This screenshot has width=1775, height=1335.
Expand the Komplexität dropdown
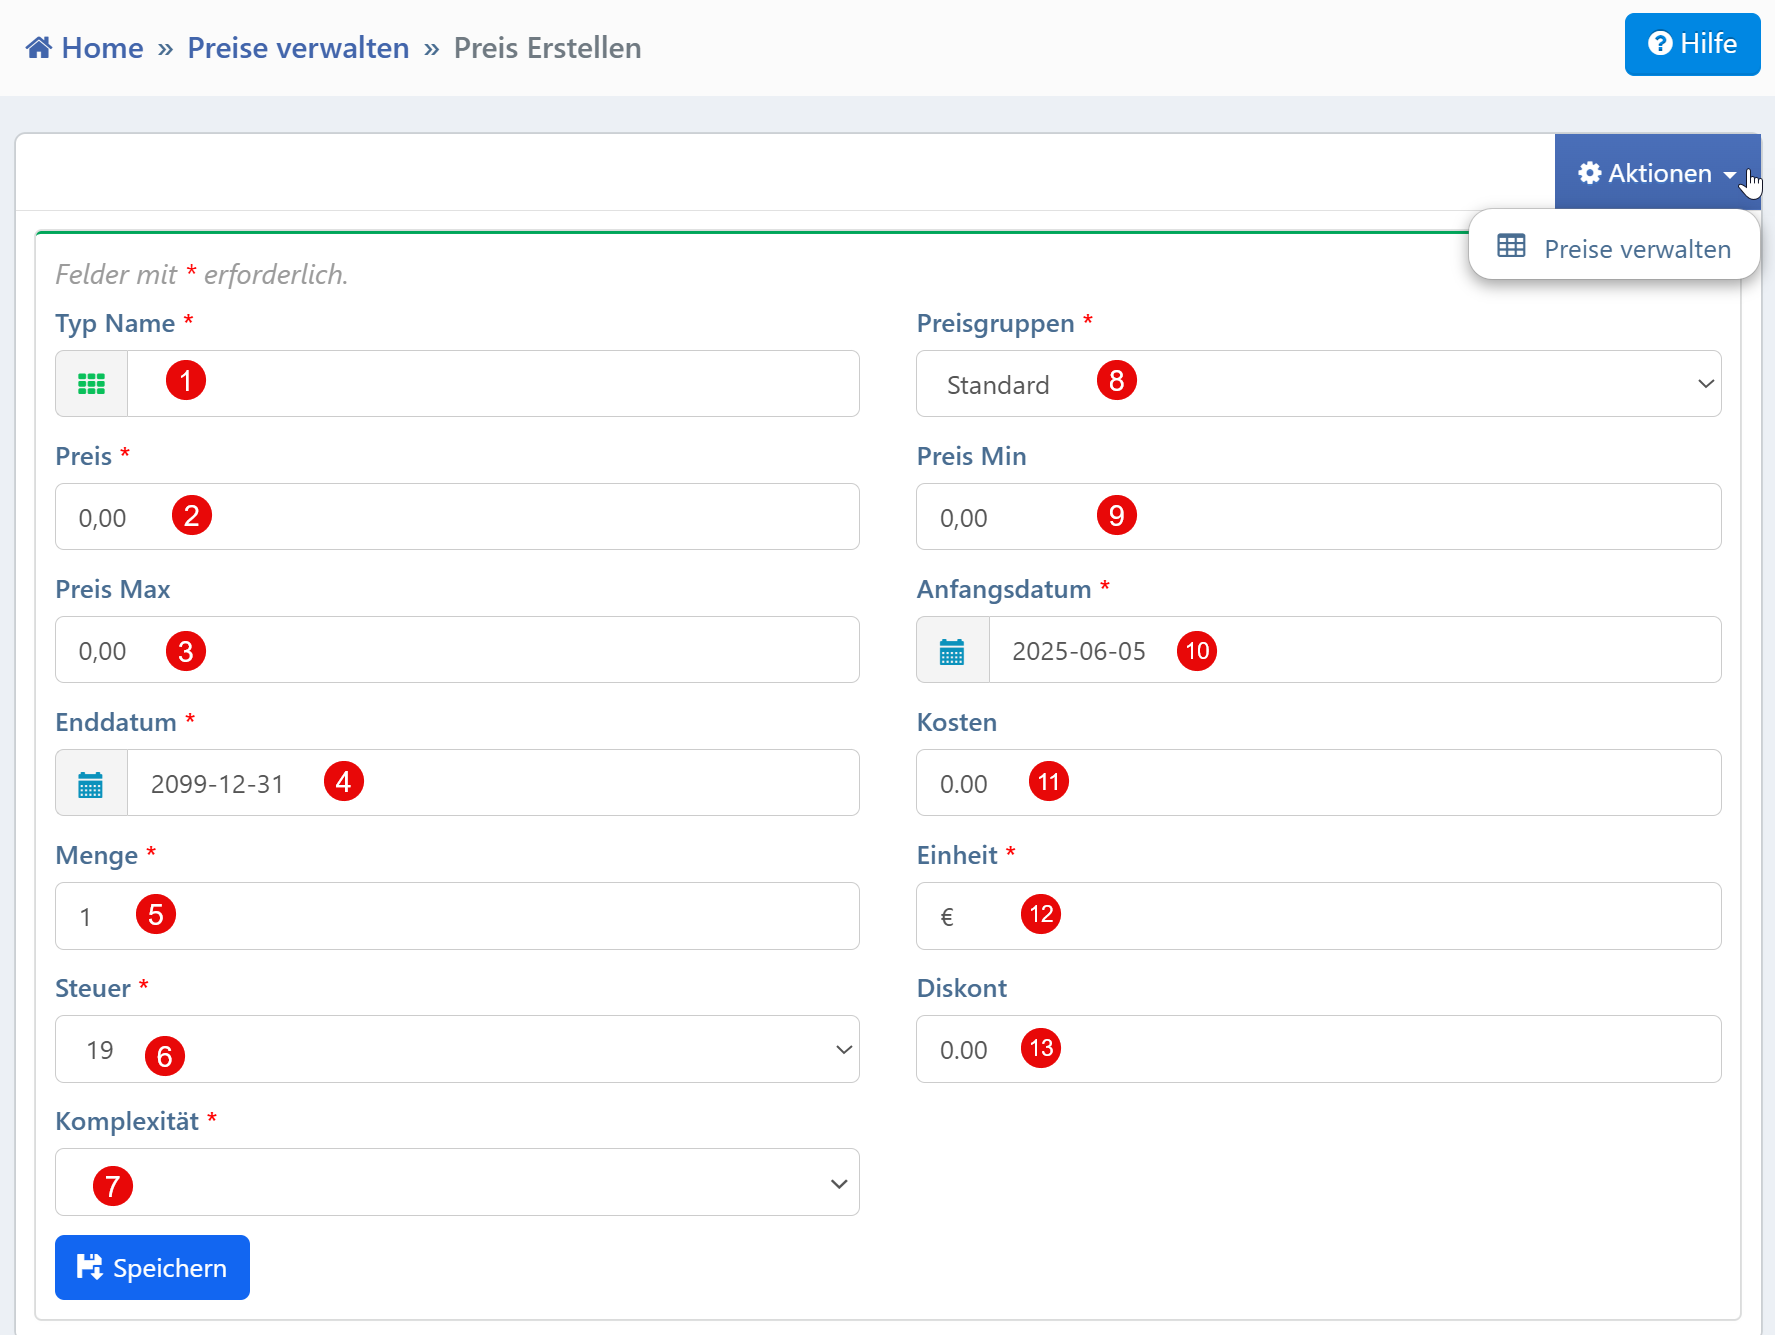coord(457,1182)
